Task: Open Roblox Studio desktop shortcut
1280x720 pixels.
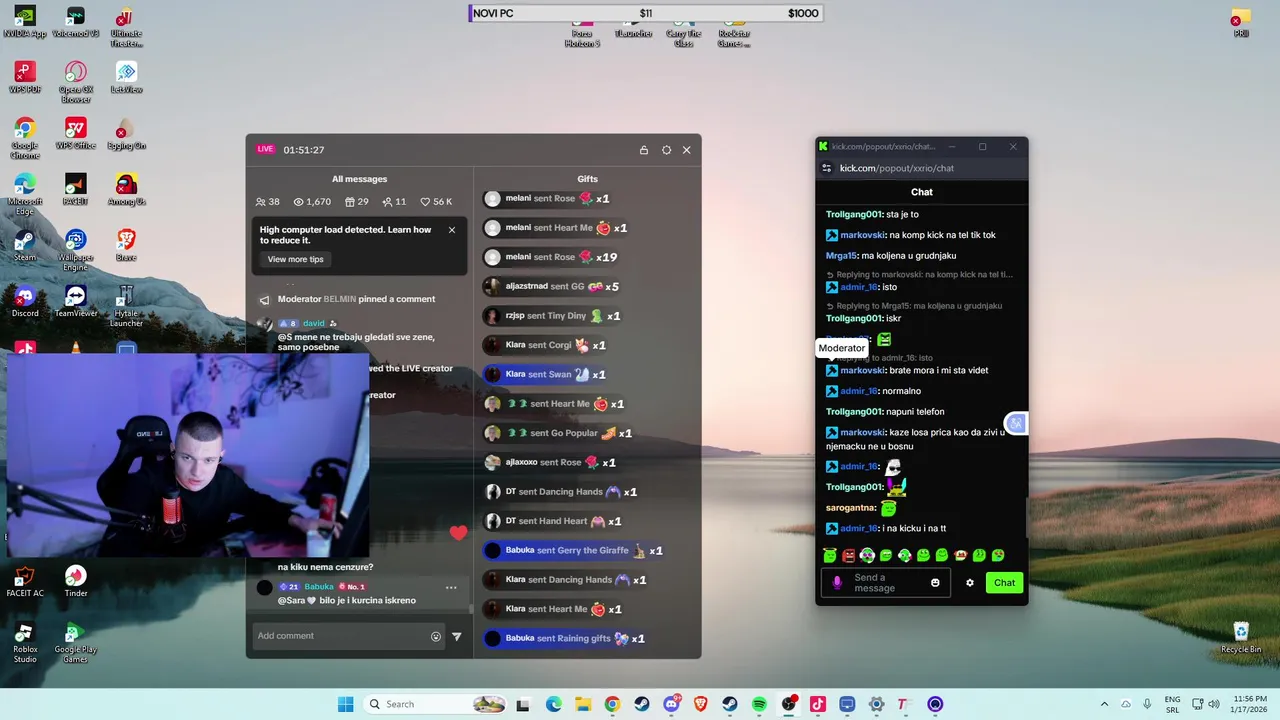Action: click(x=25, y=643)
